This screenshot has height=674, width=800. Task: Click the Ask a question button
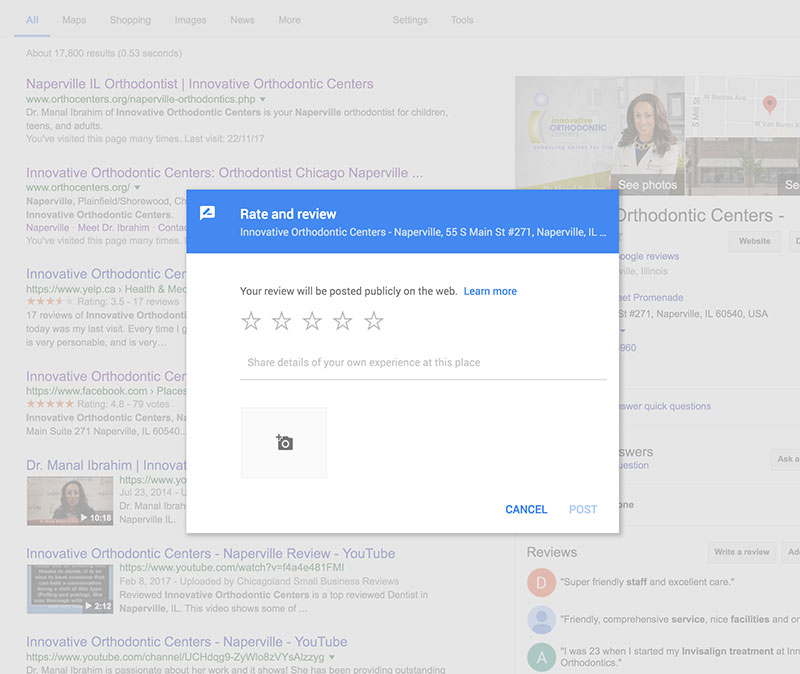pyautogui.click(x=785, y=459)
